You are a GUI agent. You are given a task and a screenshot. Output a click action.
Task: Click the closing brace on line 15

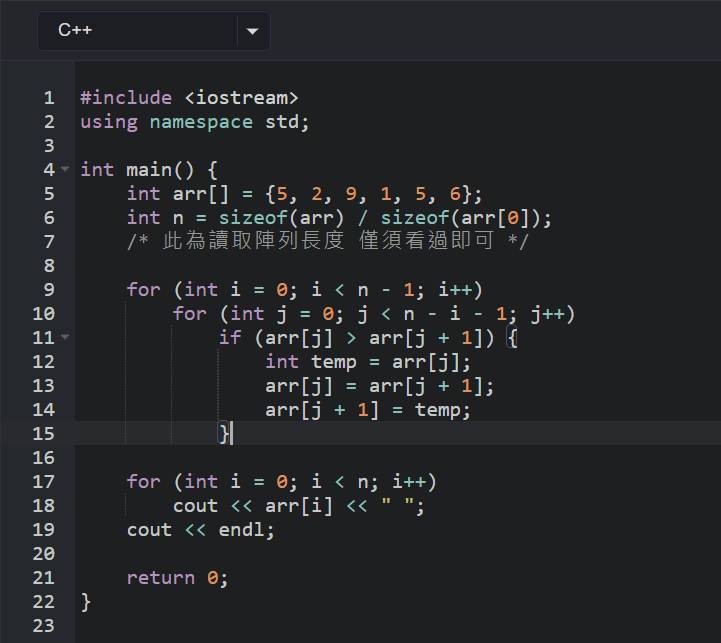pyautogui.click(x=224, y=434)
